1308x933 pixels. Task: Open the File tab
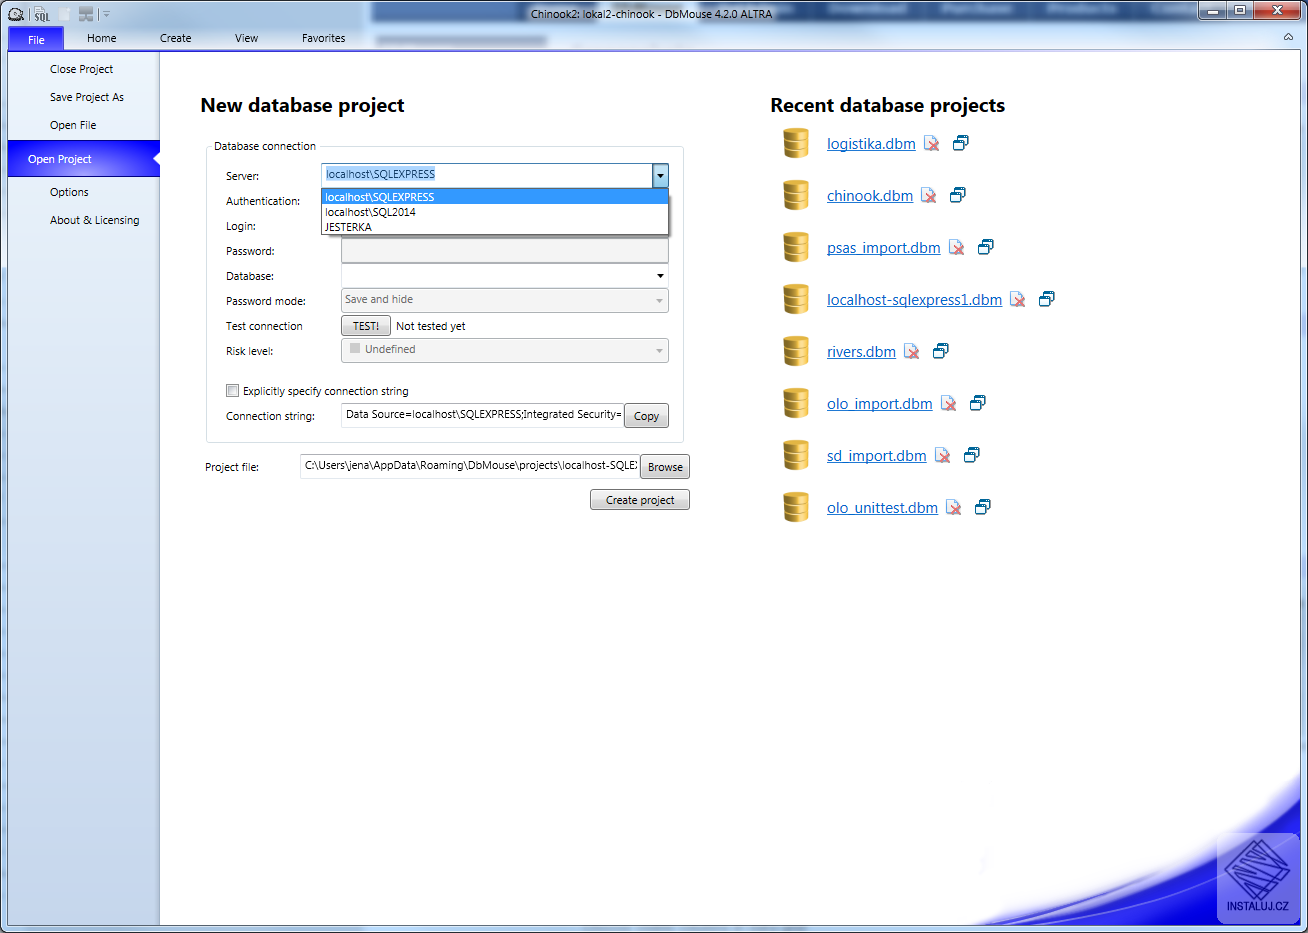click(x=36, y=39)
